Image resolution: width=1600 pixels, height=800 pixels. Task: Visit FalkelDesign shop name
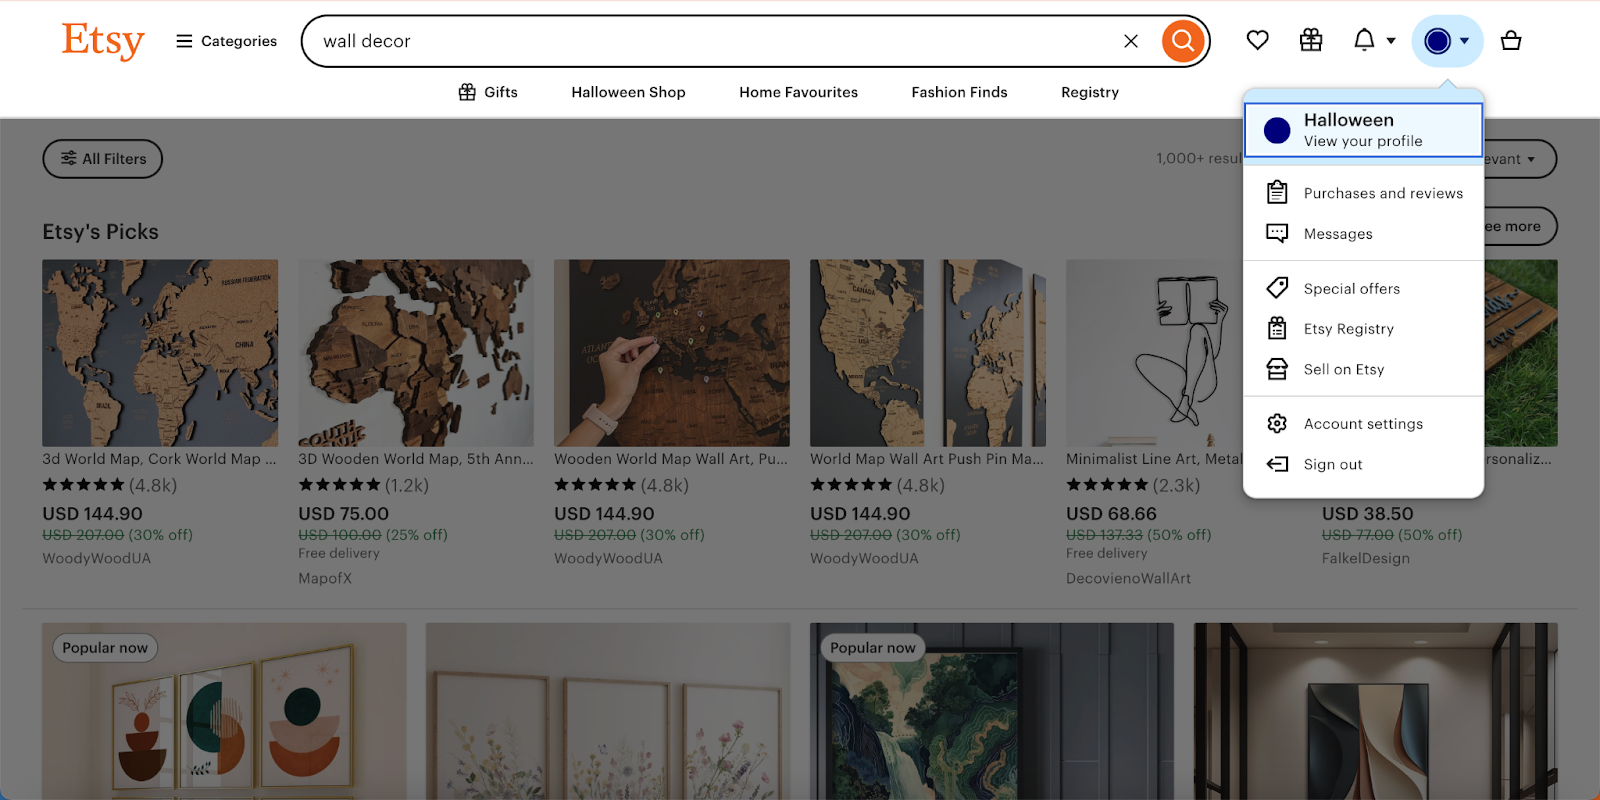click(x=1366, y=558)
